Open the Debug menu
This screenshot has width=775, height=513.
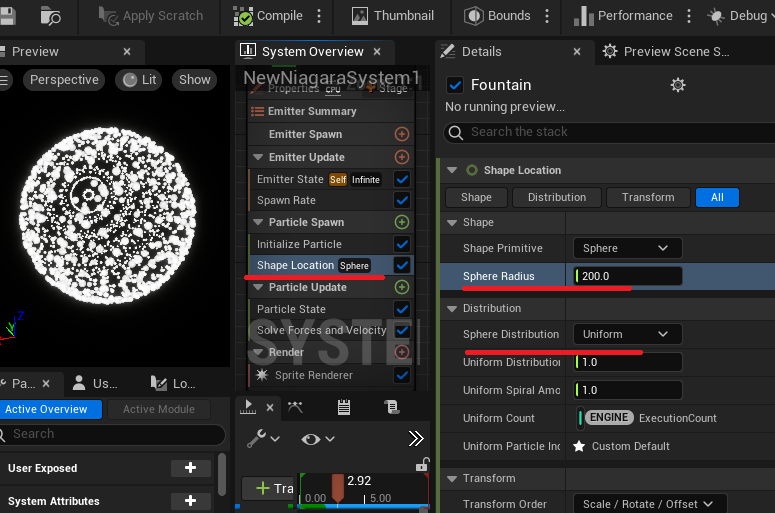coord(740,16)
